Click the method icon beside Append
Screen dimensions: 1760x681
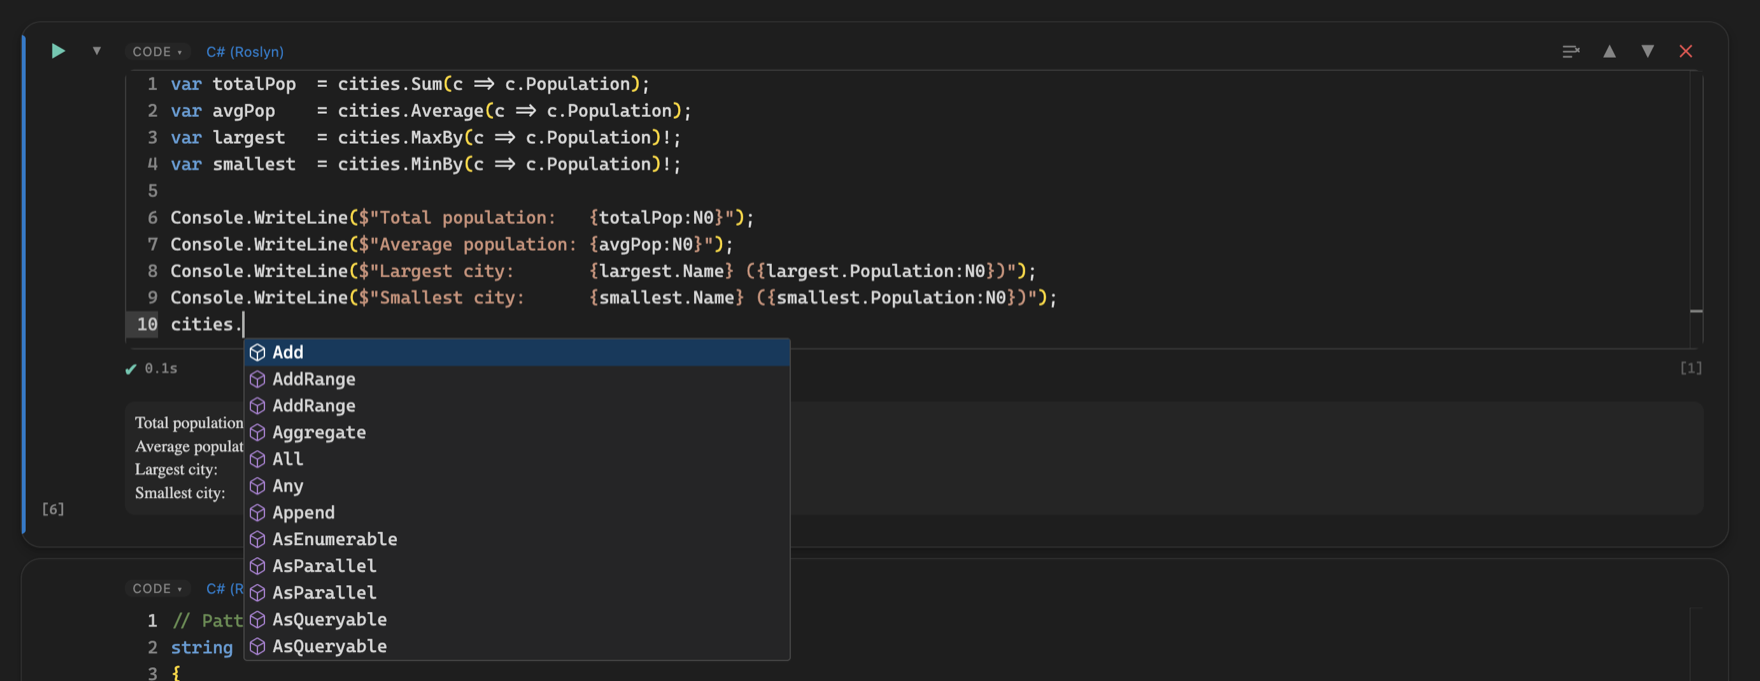[x=257, y=512]
